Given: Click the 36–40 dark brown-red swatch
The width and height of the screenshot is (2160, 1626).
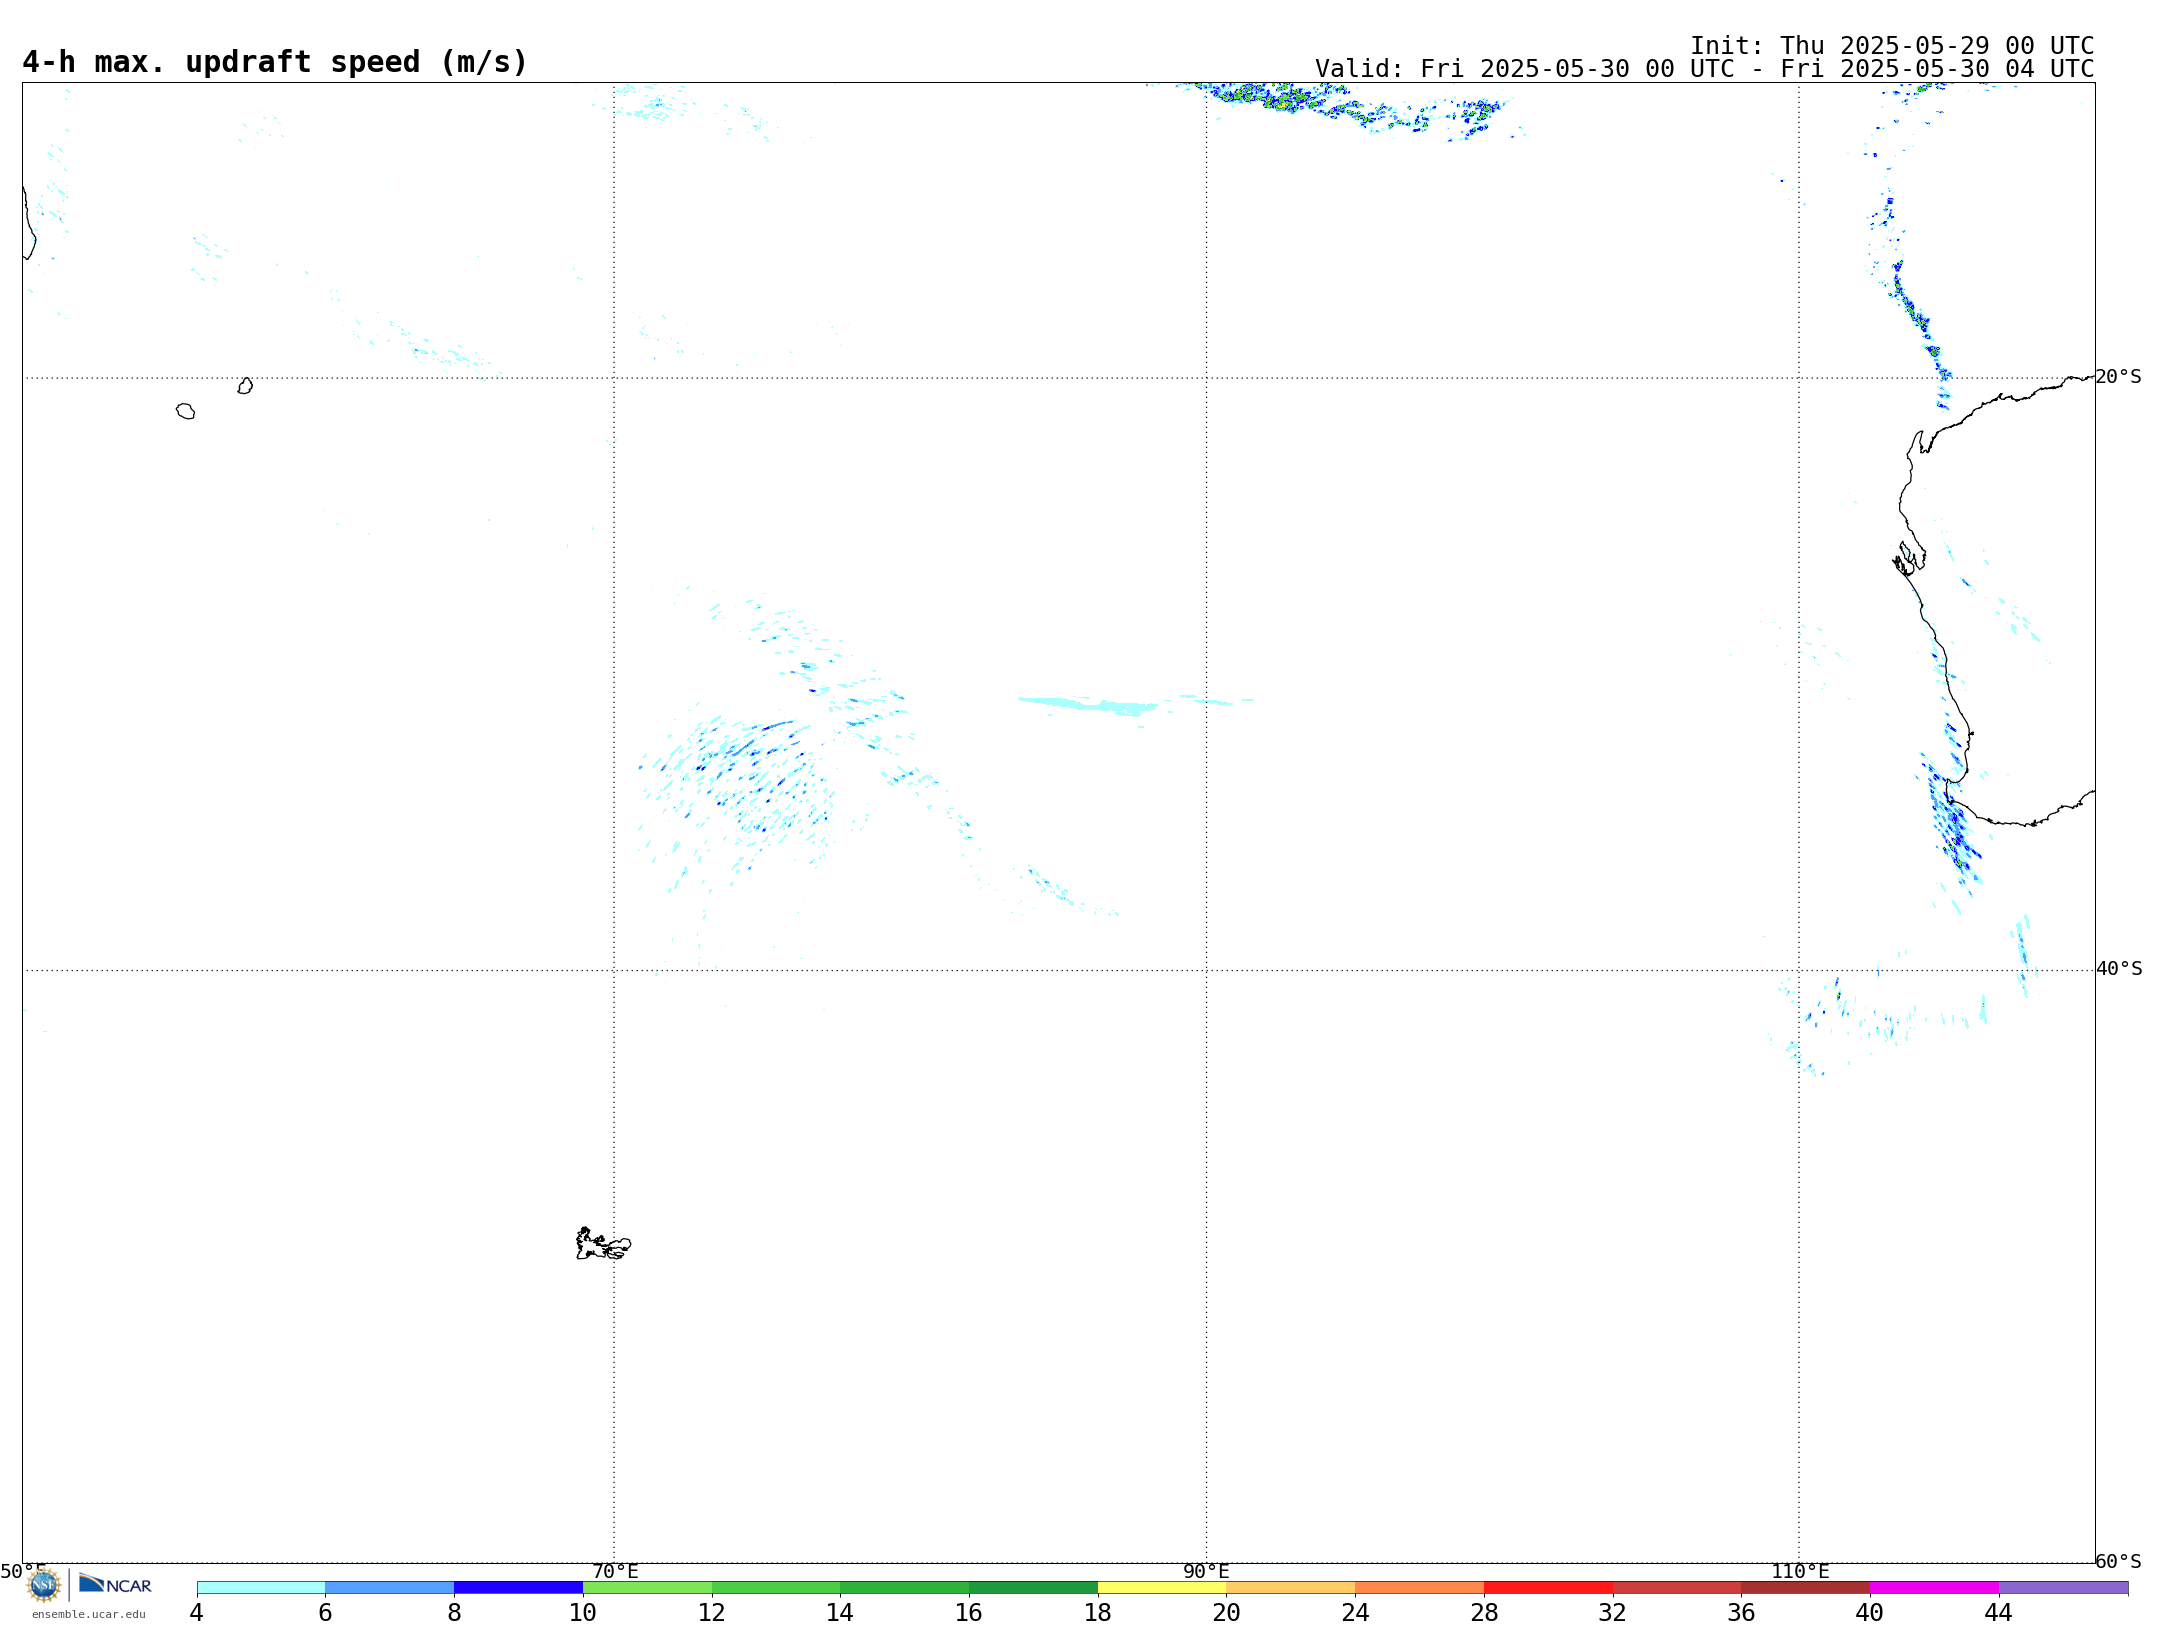Looking at the screenshot, I should [1805, 1587].
